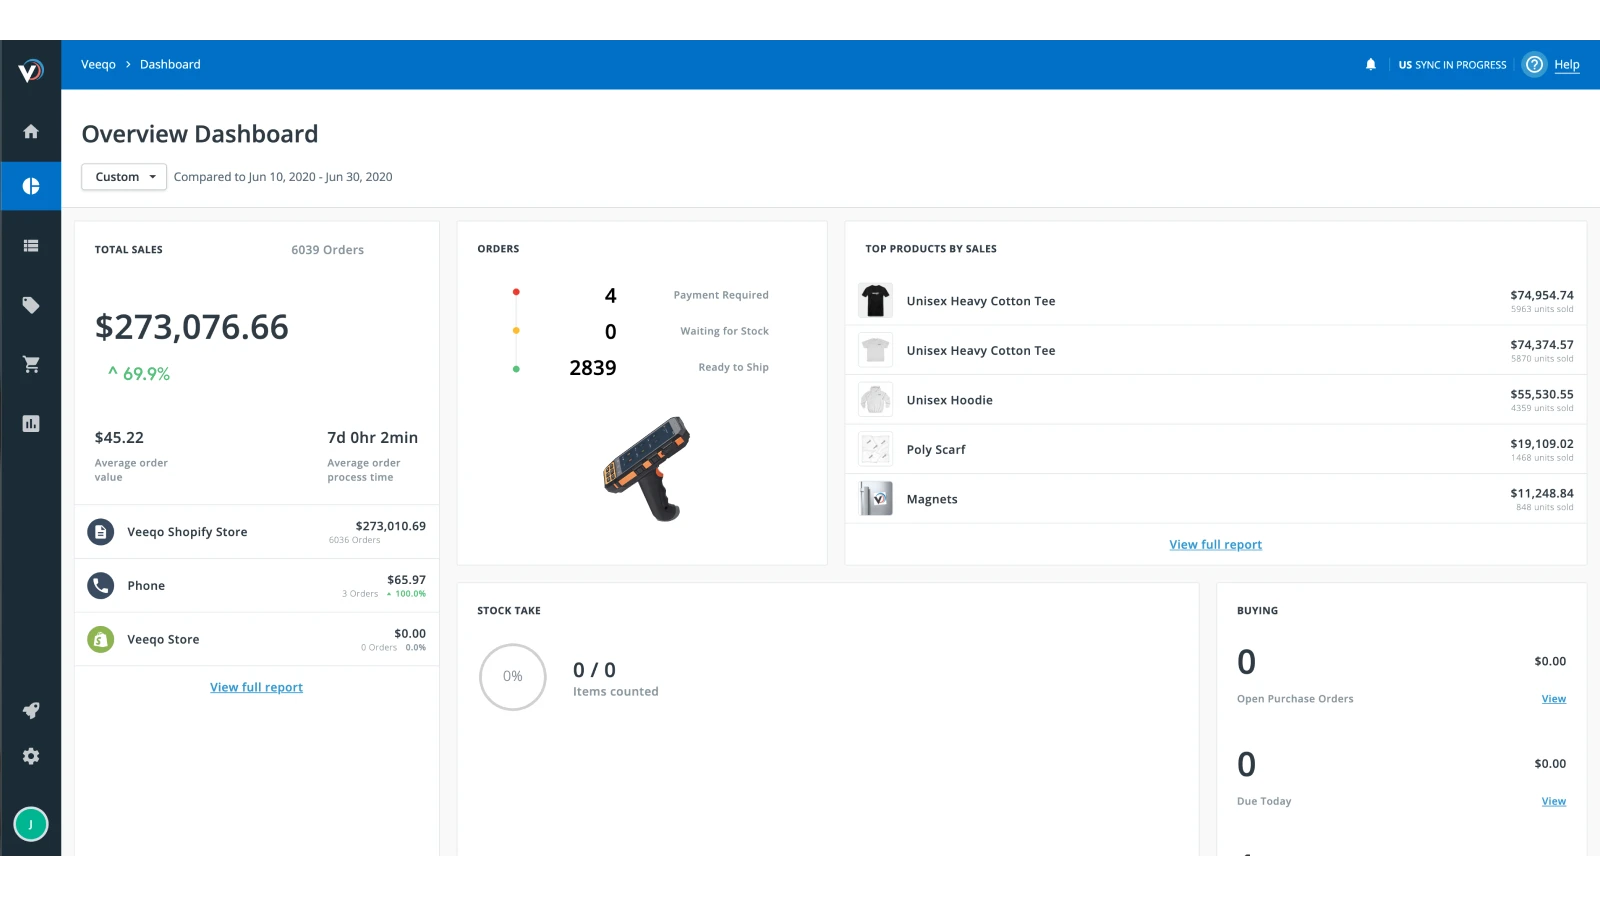Click the $45.22 average order value
Viewport: 1600px width, 900px height.
tap(119, 438)
